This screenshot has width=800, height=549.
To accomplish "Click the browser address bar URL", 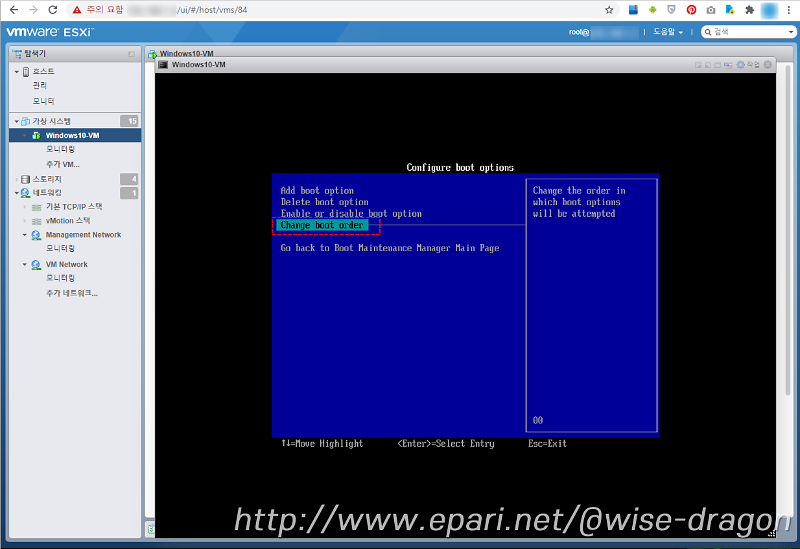I will click(212, 10).
